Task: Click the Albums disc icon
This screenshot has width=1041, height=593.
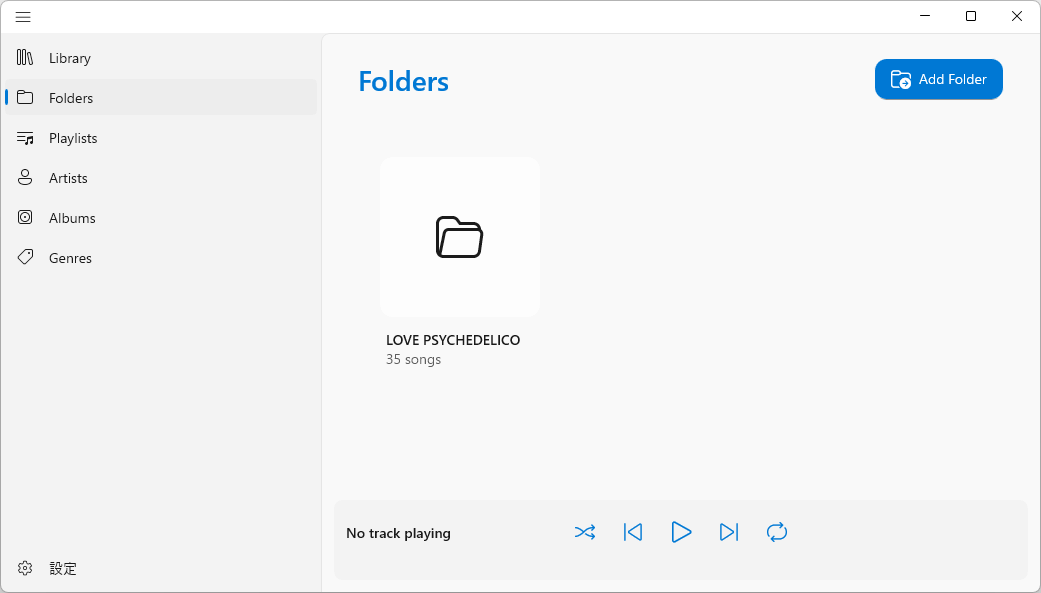Action: (26, 218)
